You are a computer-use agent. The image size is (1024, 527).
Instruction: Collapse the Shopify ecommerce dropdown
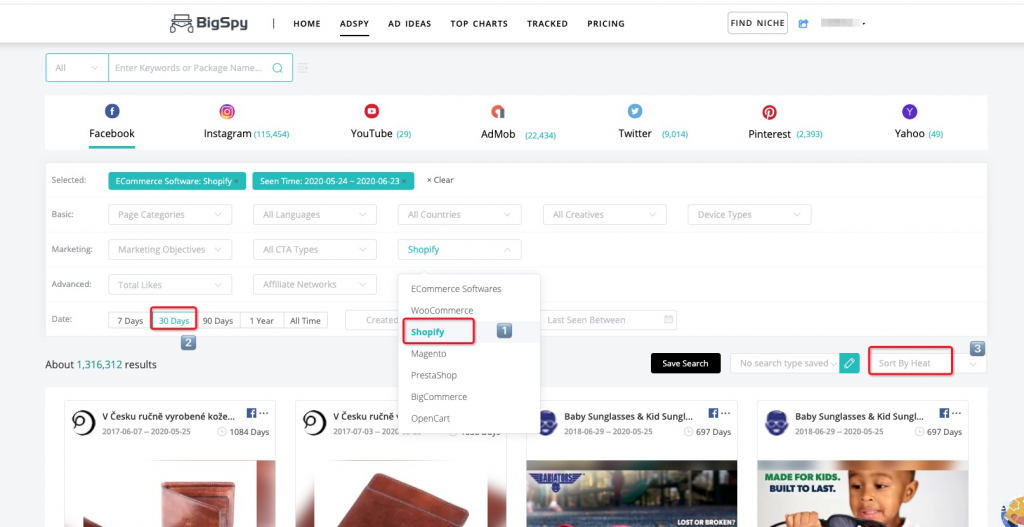click(460, 249)
